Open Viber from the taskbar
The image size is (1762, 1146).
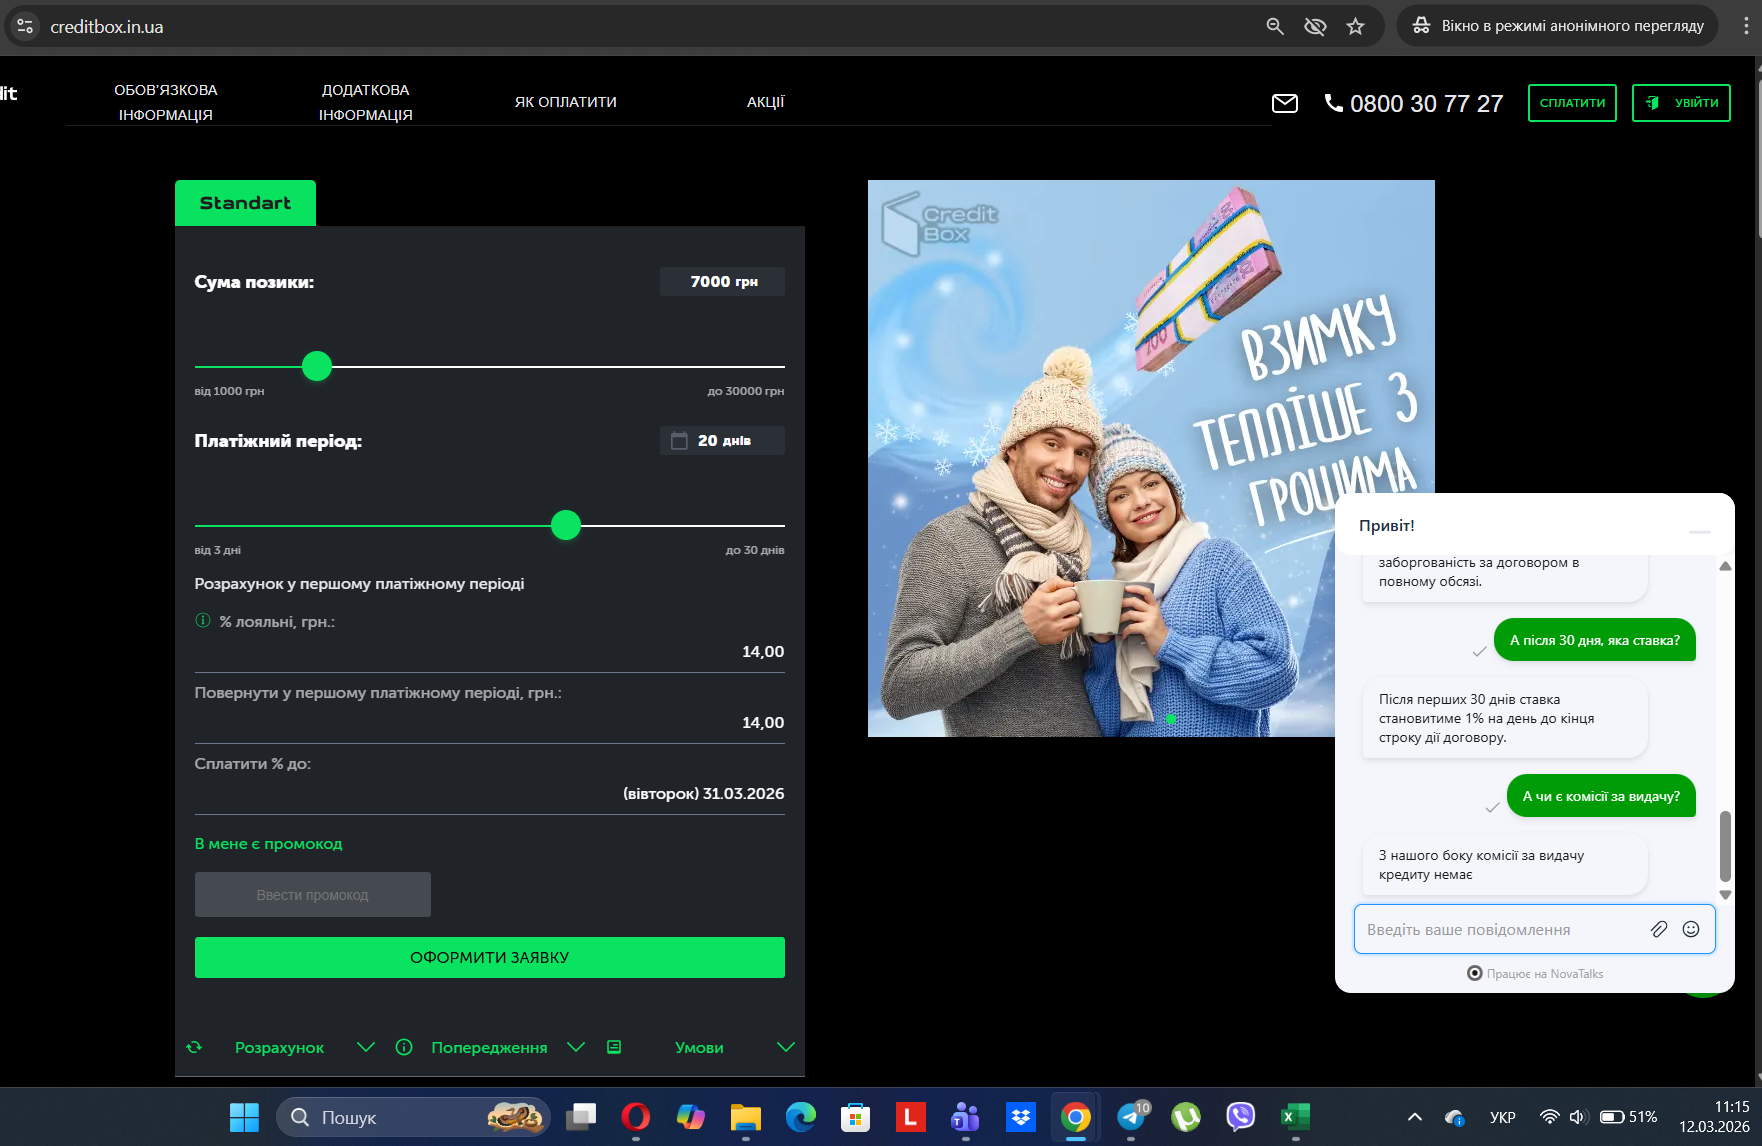point(1241,1117)
